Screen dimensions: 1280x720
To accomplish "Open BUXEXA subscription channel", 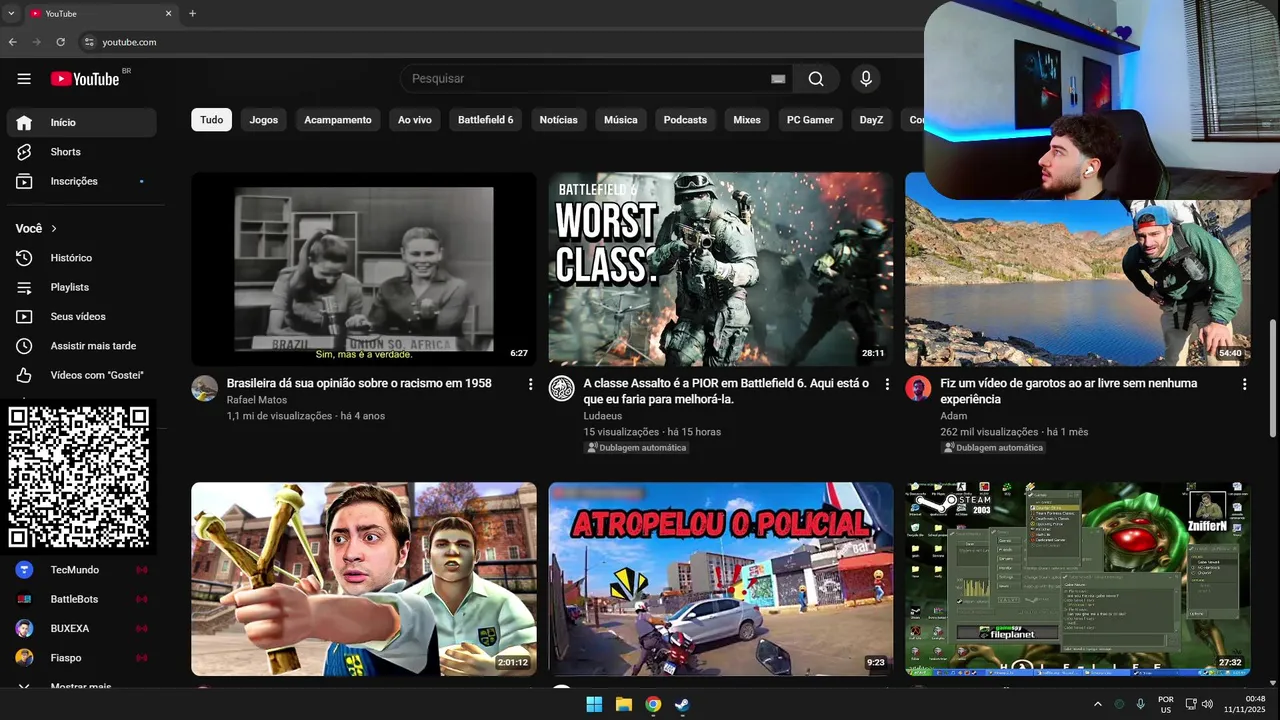I will 81,629.
